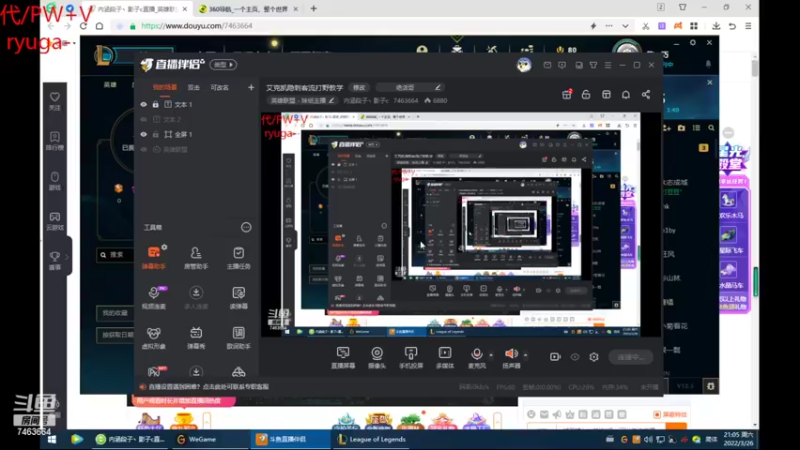Select the 可改名 scene tab
This screenshot has height=450, width=800.
pos(219,87)
